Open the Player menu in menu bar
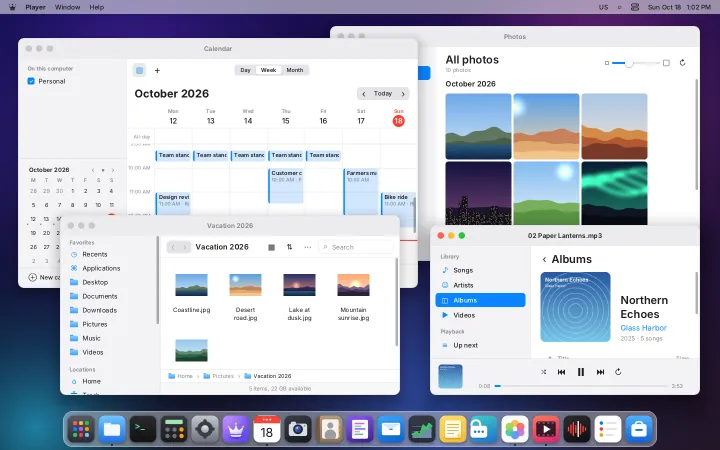Screen dimensions: 720x450 (x=35, y=7)
